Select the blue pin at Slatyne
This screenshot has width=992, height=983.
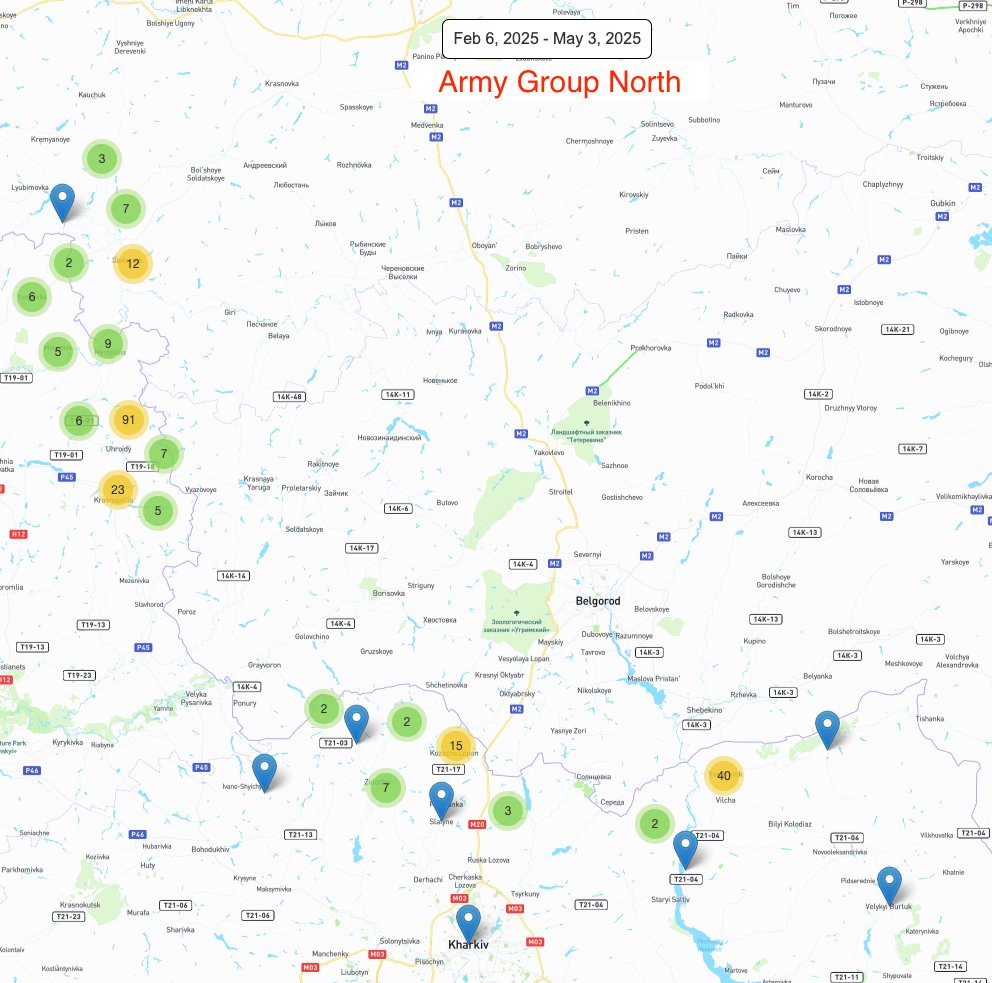(441, 799)
